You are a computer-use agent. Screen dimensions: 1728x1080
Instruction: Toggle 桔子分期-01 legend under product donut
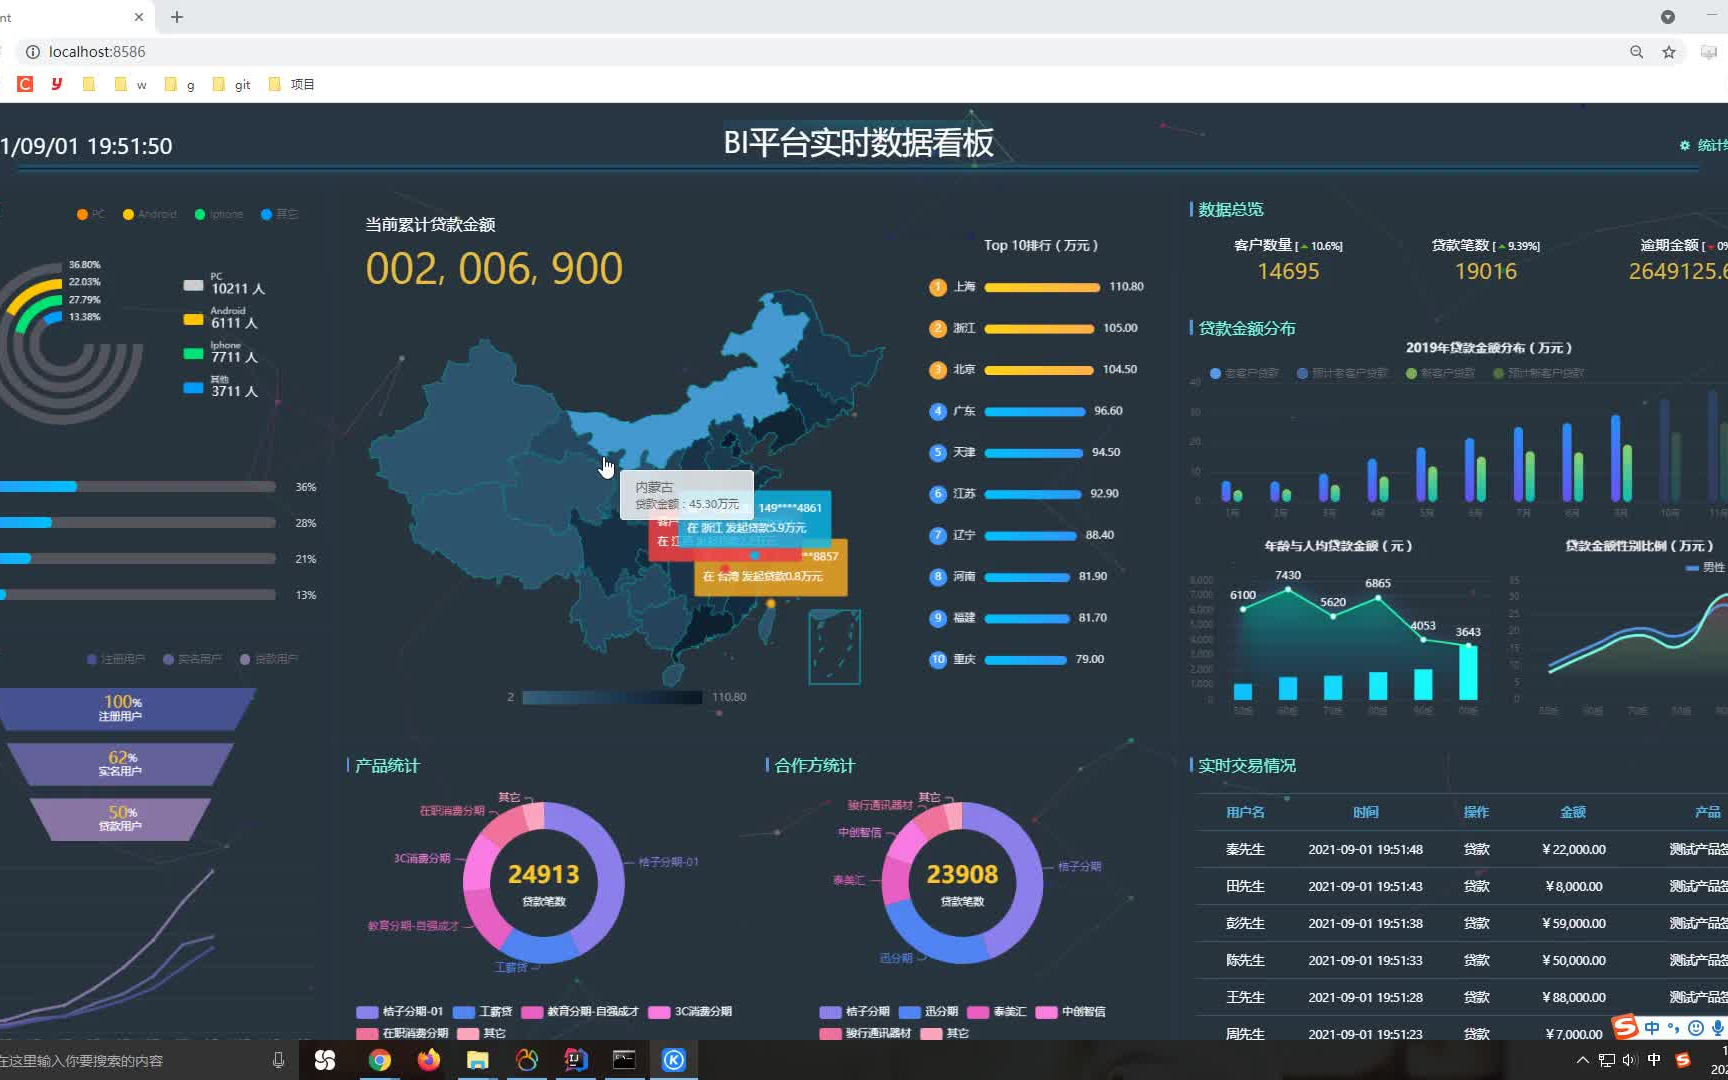(x=400, y=1011)
